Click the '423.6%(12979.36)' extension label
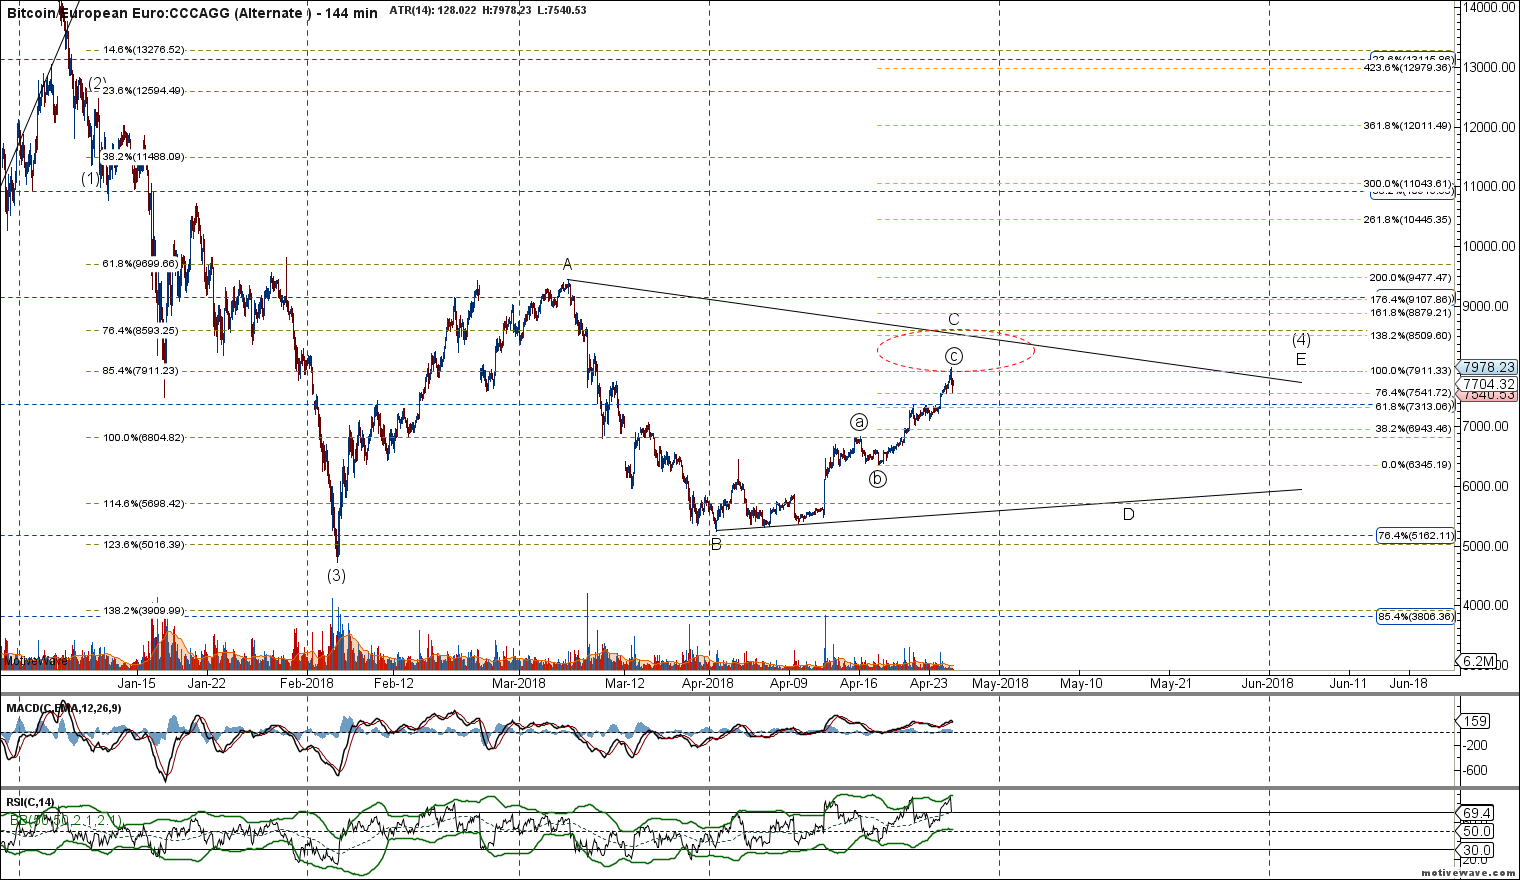Screen dimensions: 1520x880 point(1408,67)
